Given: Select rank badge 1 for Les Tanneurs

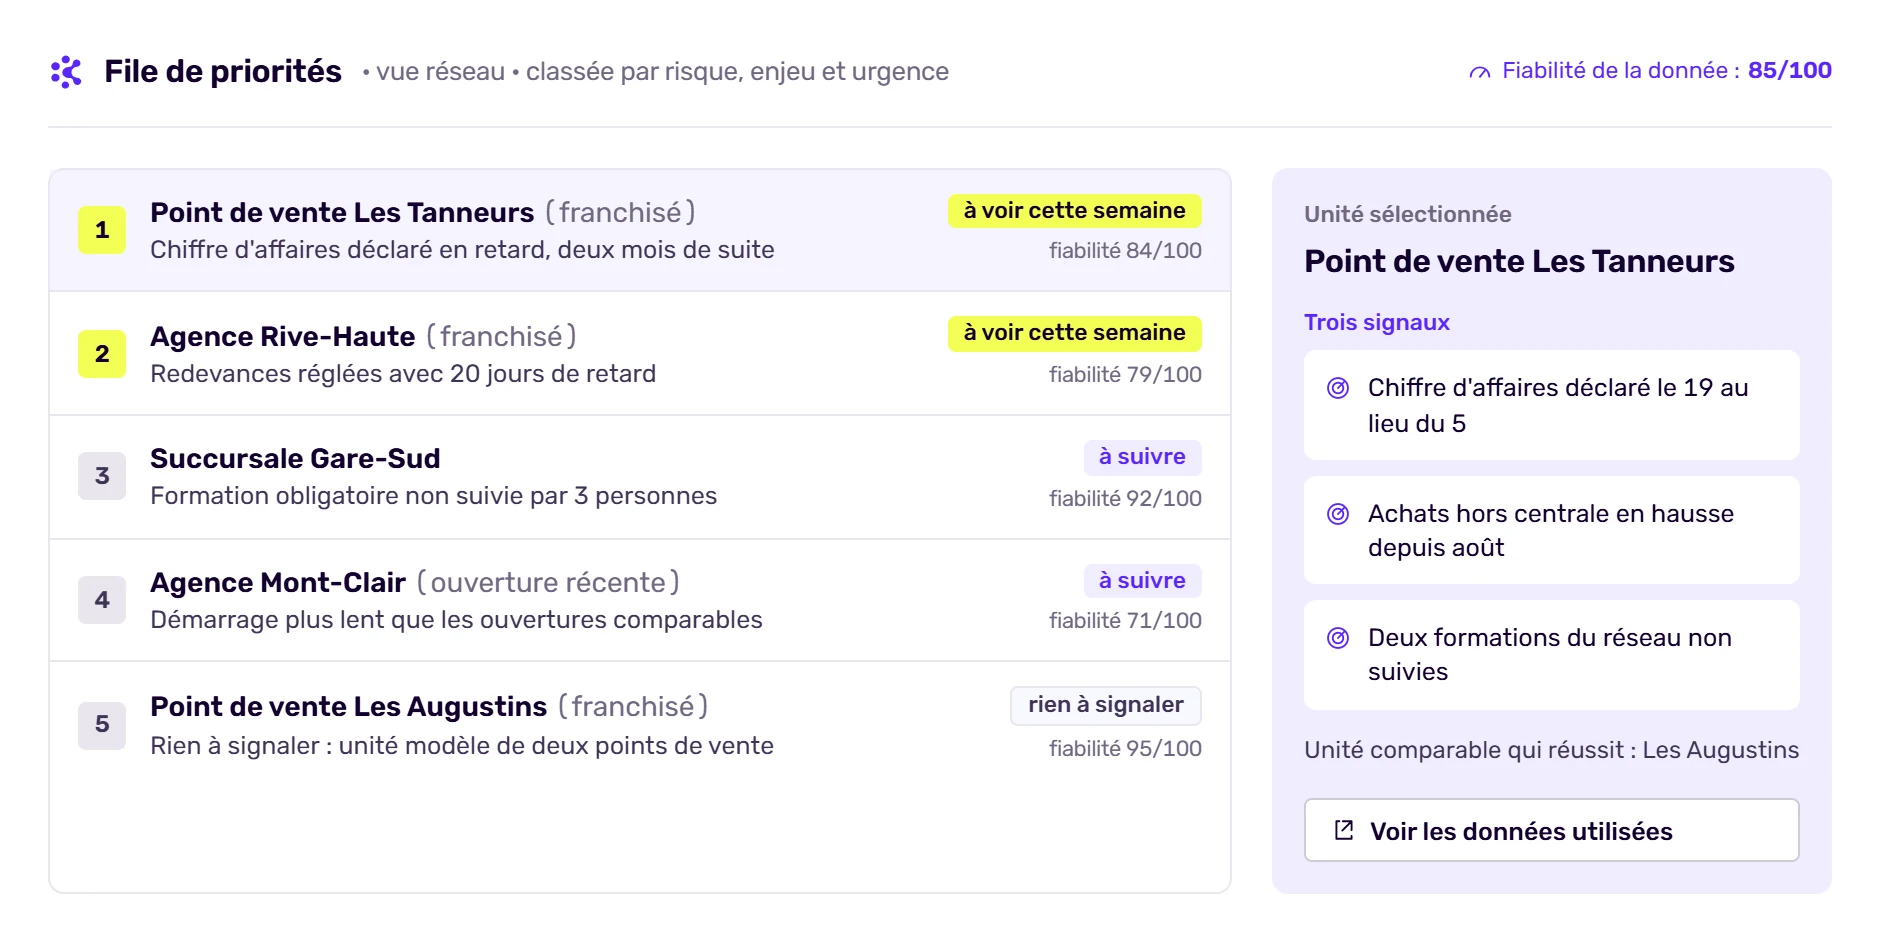Looking at the screenshot, I should click(102, 230).
